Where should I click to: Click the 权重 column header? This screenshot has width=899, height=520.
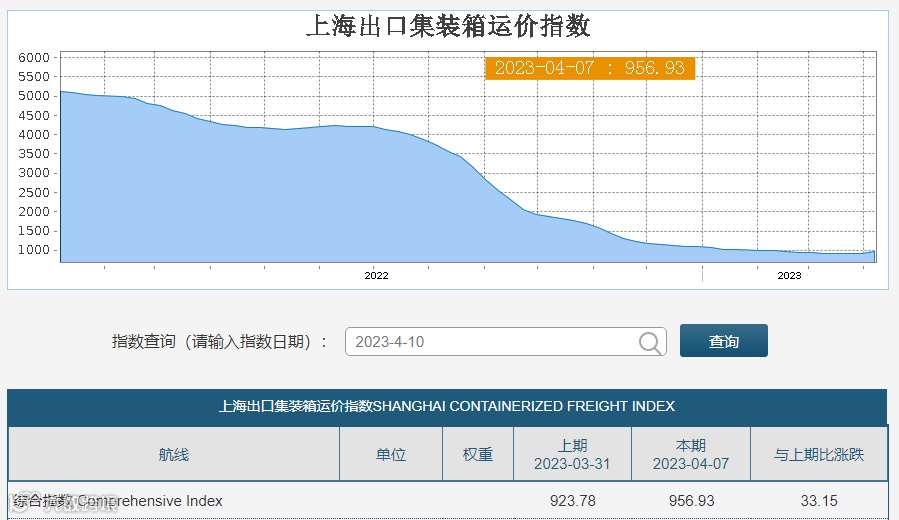[x=478, y=455]
